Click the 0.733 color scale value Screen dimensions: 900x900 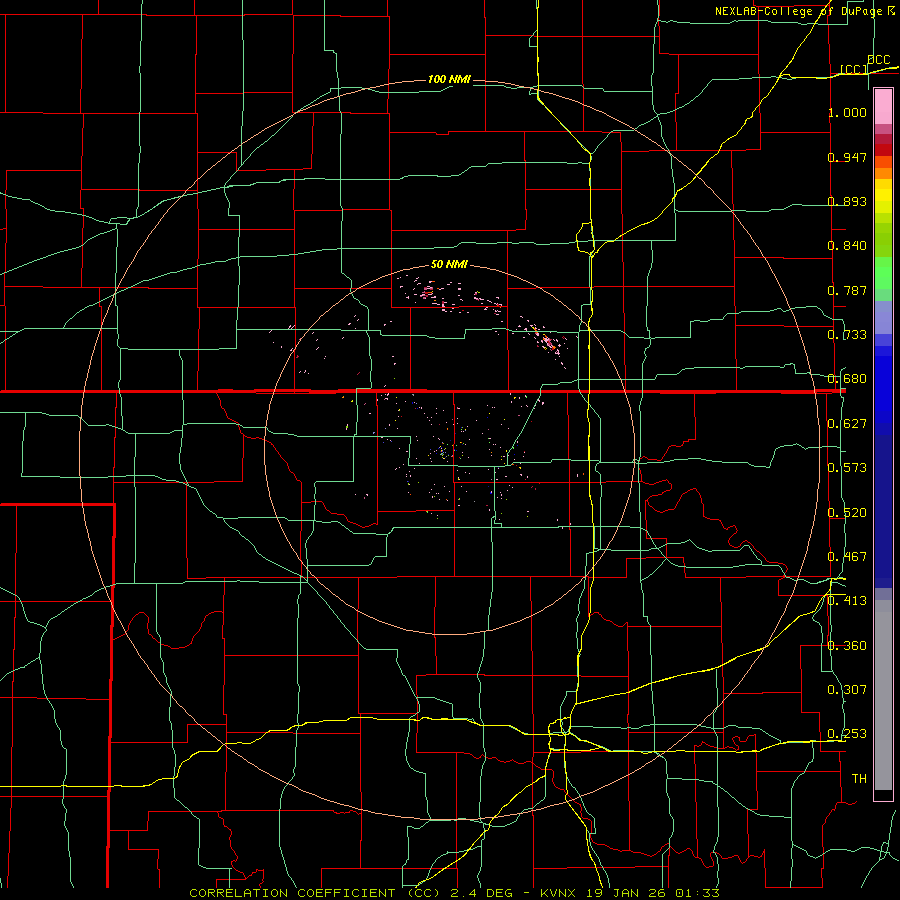pos(847,335)
